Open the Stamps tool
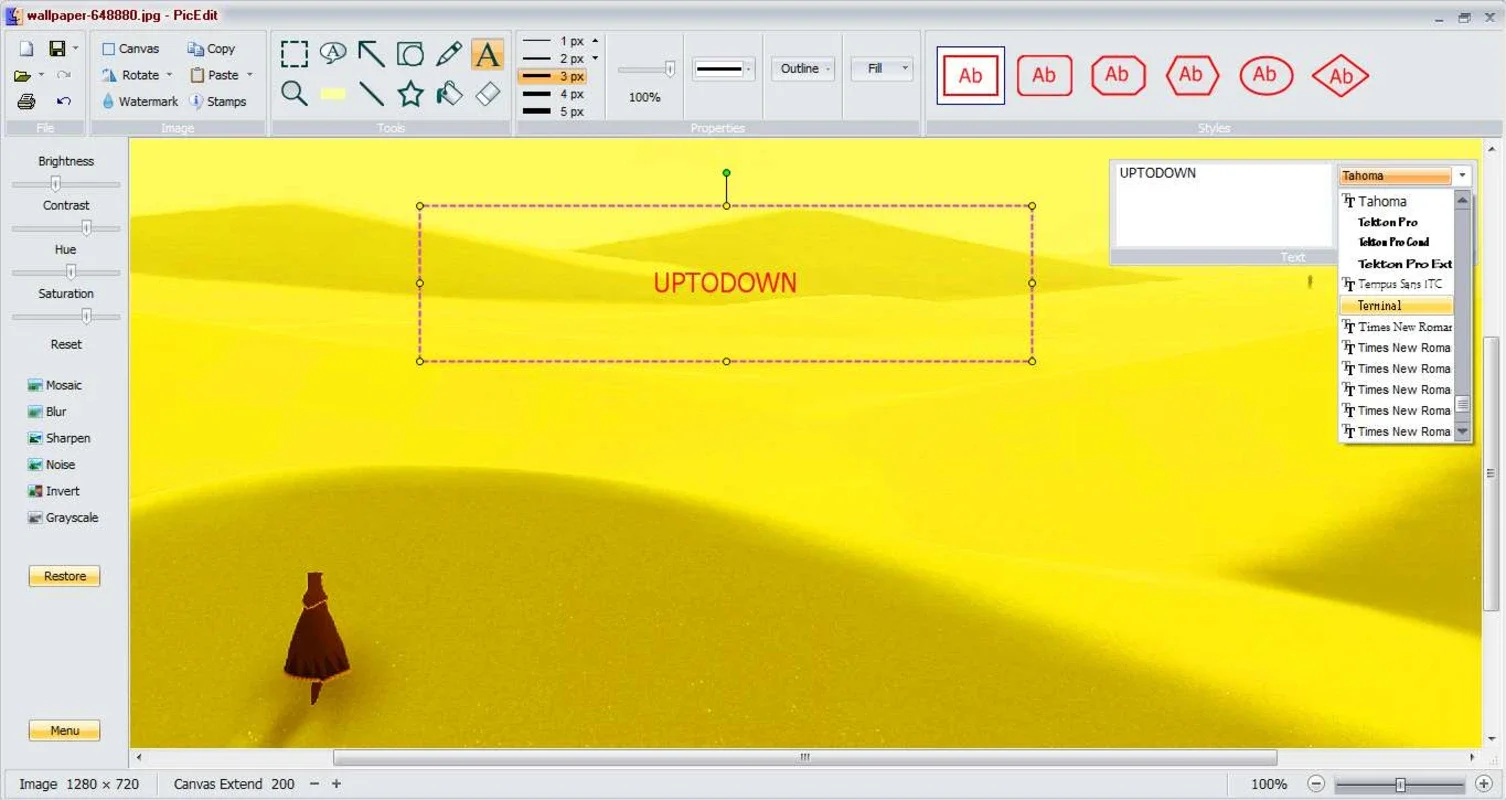The image size is (1506, 800). point(217,101)
